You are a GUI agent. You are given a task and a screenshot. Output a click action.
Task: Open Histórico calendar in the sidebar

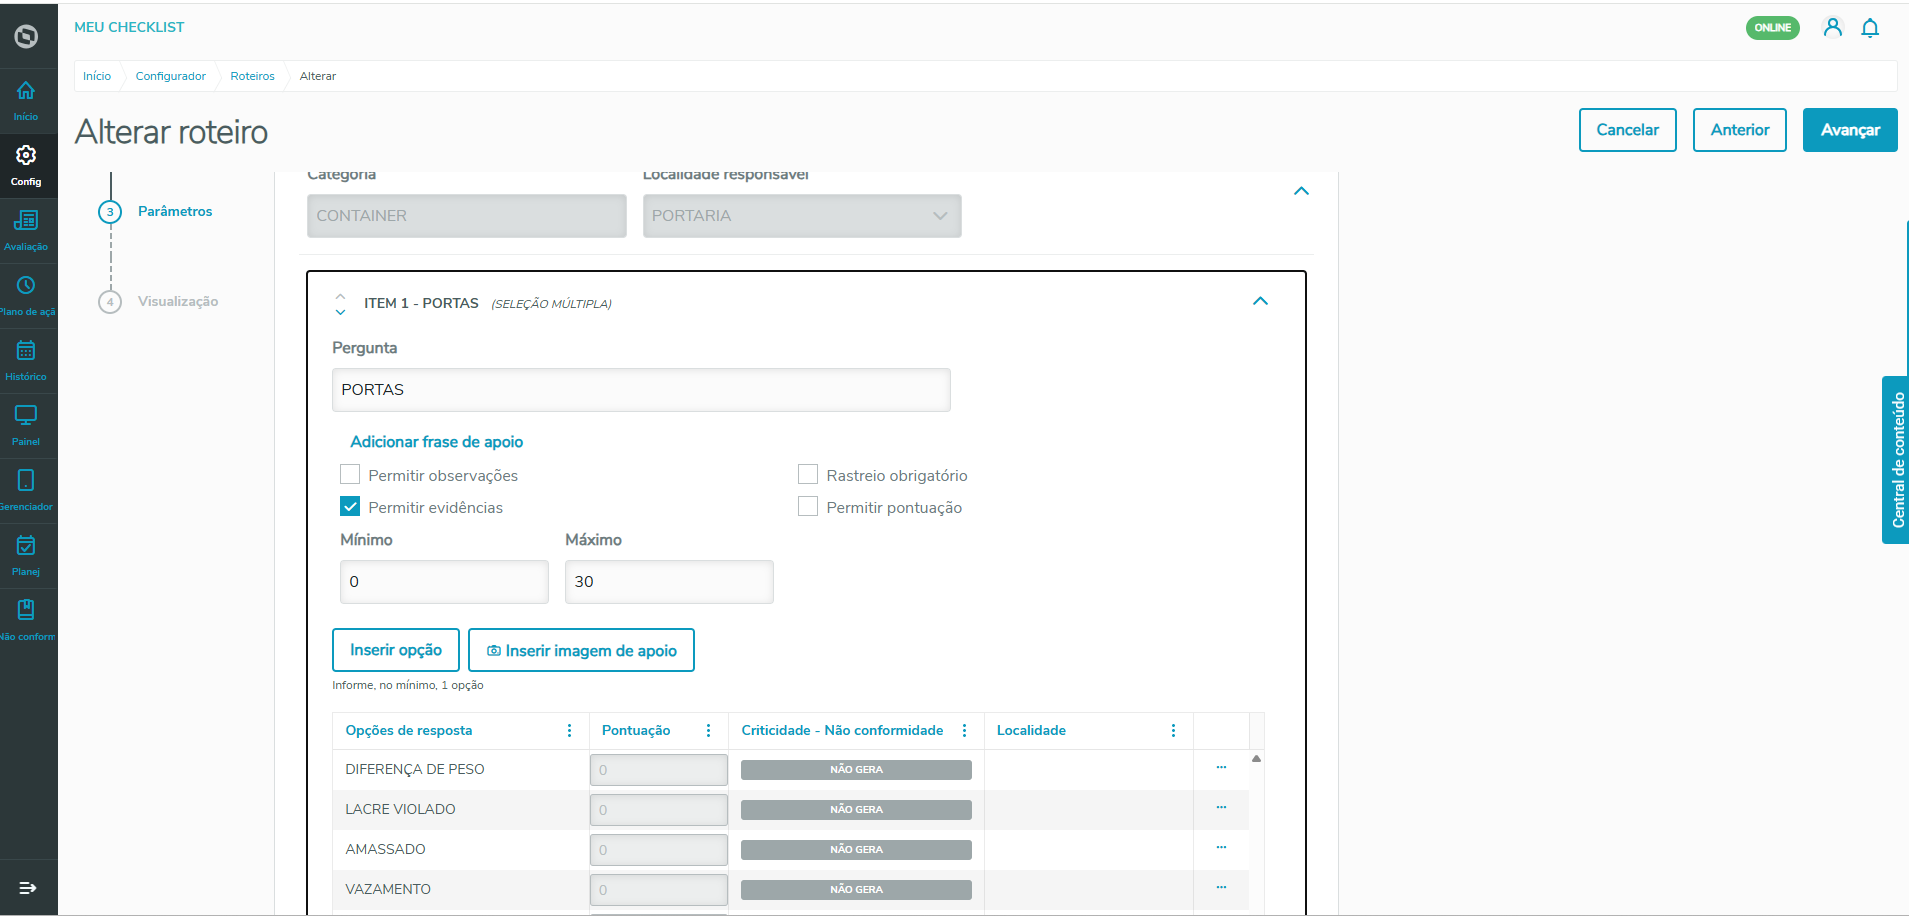point(26,360)
